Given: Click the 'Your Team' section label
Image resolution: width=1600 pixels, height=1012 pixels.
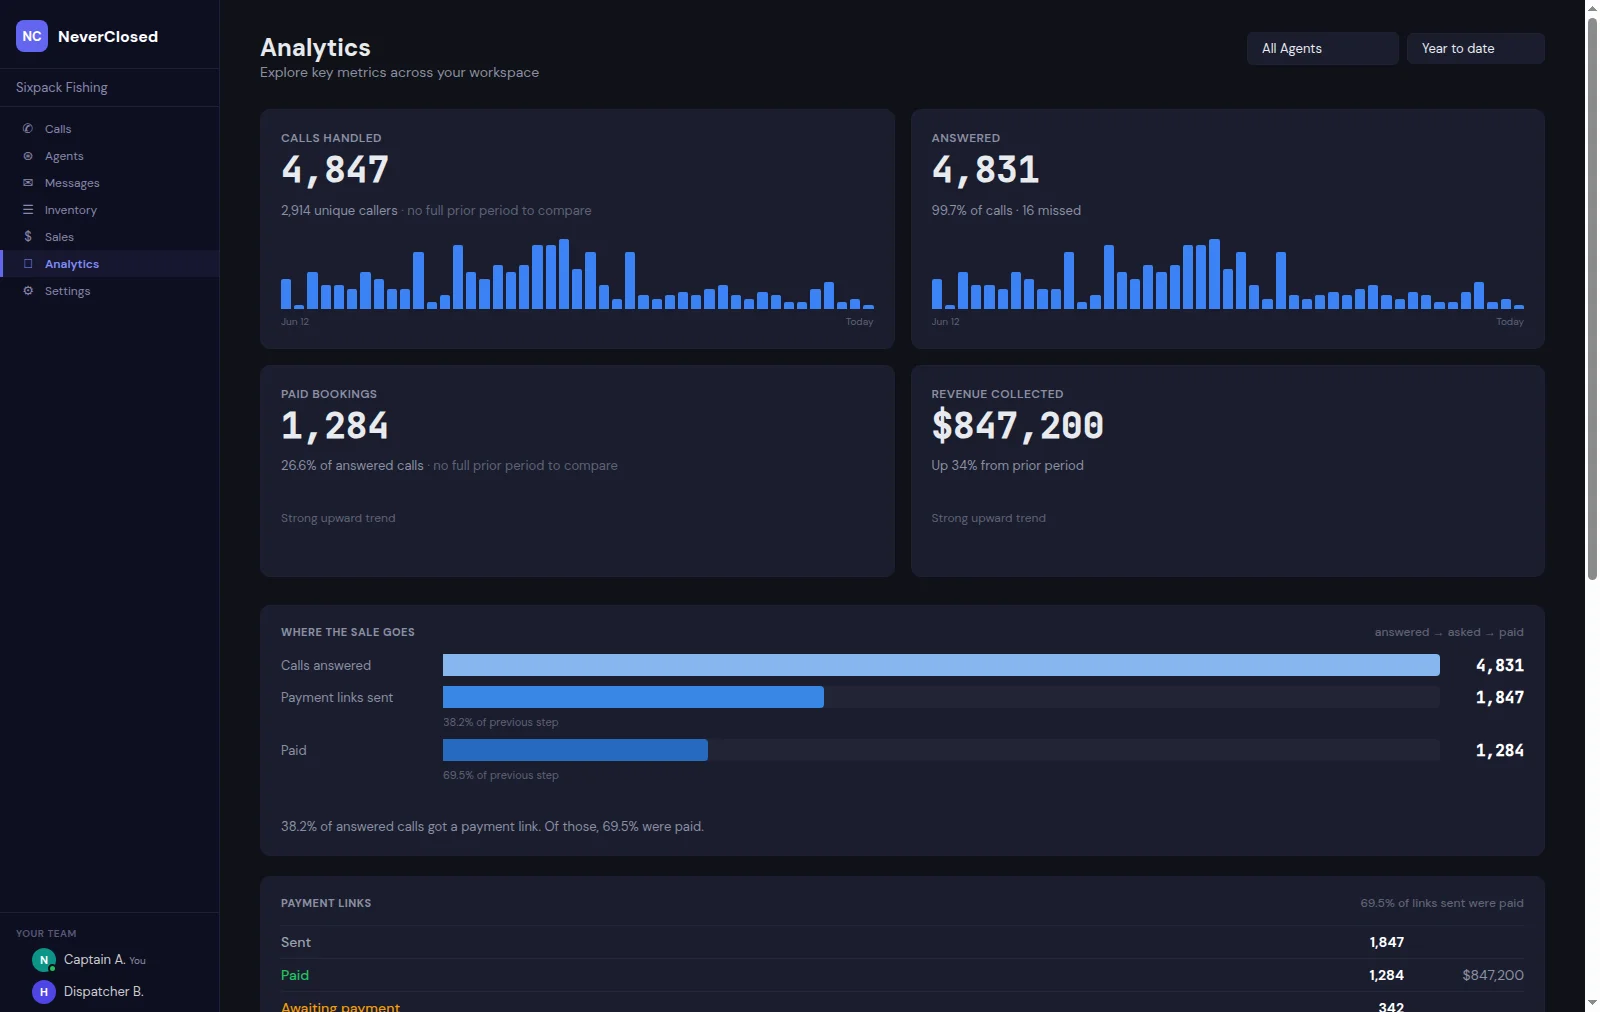Looking at the screenshot, I should [x=46, y=934].
